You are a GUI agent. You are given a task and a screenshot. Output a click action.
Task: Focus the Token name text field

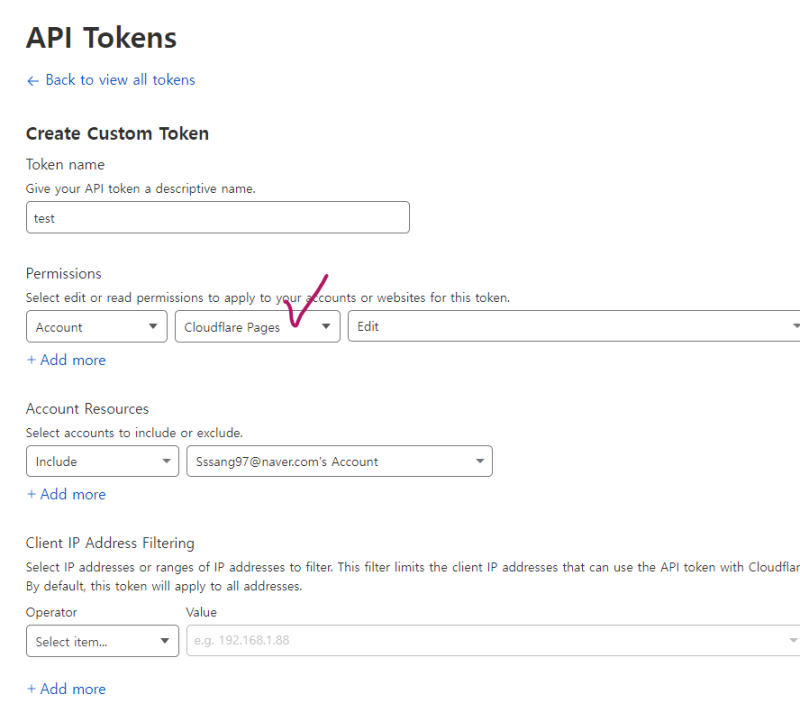click(217, 218)
